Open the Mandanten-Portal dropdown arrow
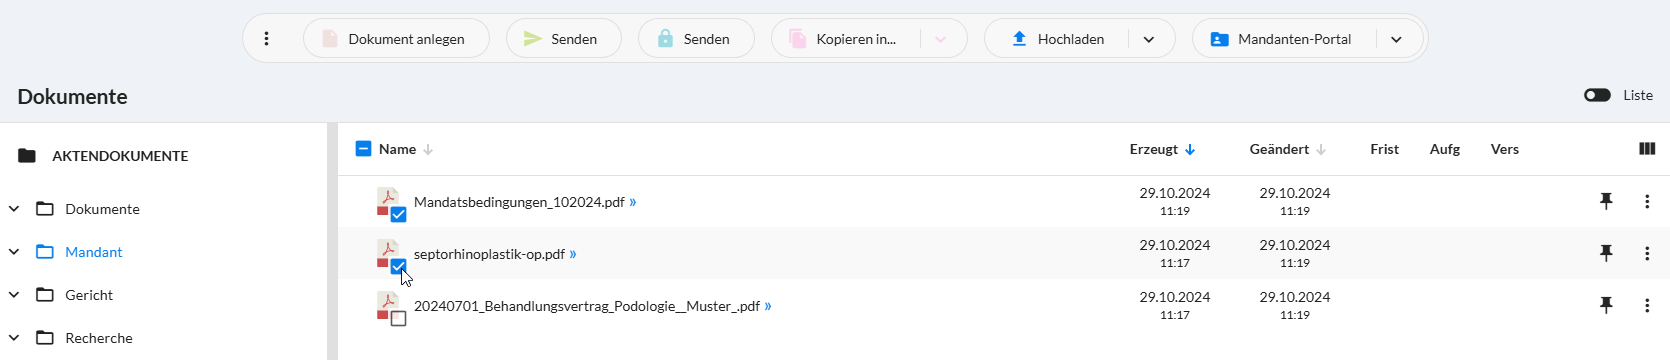1670x360 pixels. coord(1396,39)
